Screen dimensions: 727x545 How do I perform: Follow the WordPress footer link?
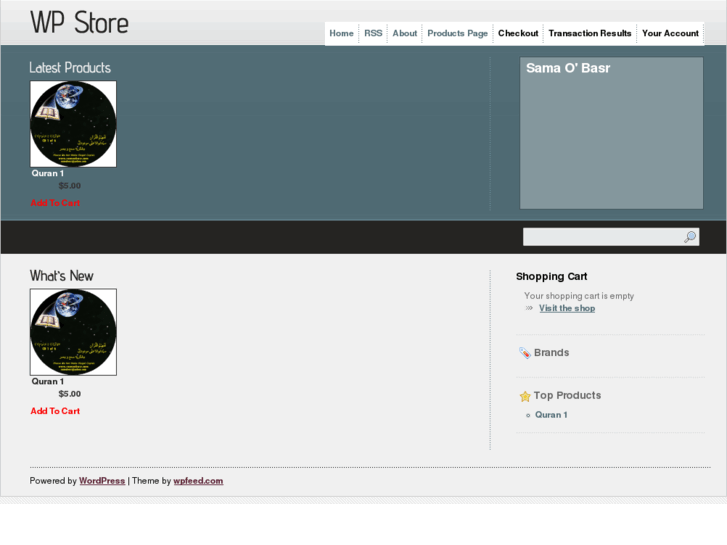102,481
